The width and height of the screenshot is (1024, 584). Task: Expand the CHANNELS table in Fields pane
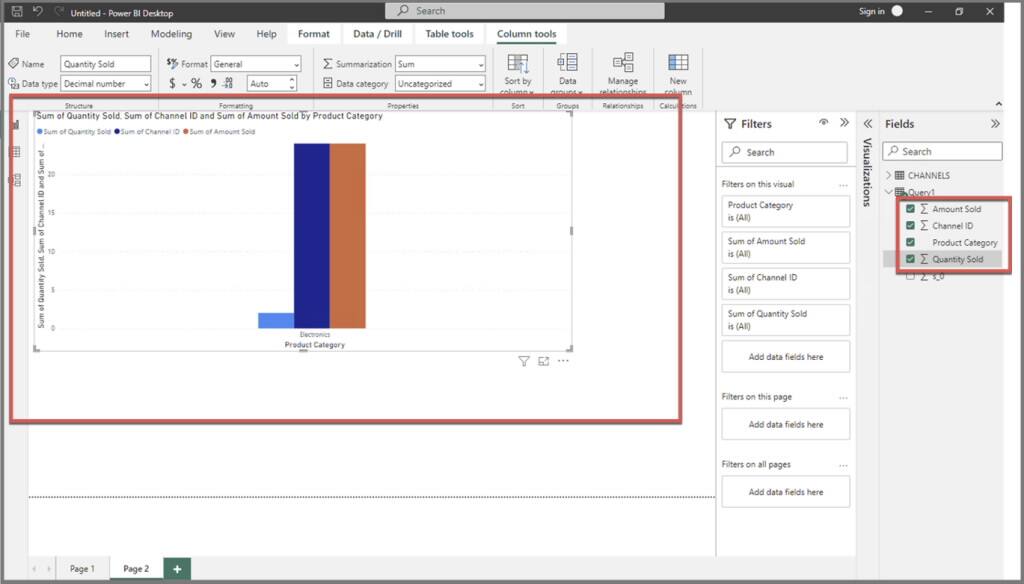tap(888, 174)
